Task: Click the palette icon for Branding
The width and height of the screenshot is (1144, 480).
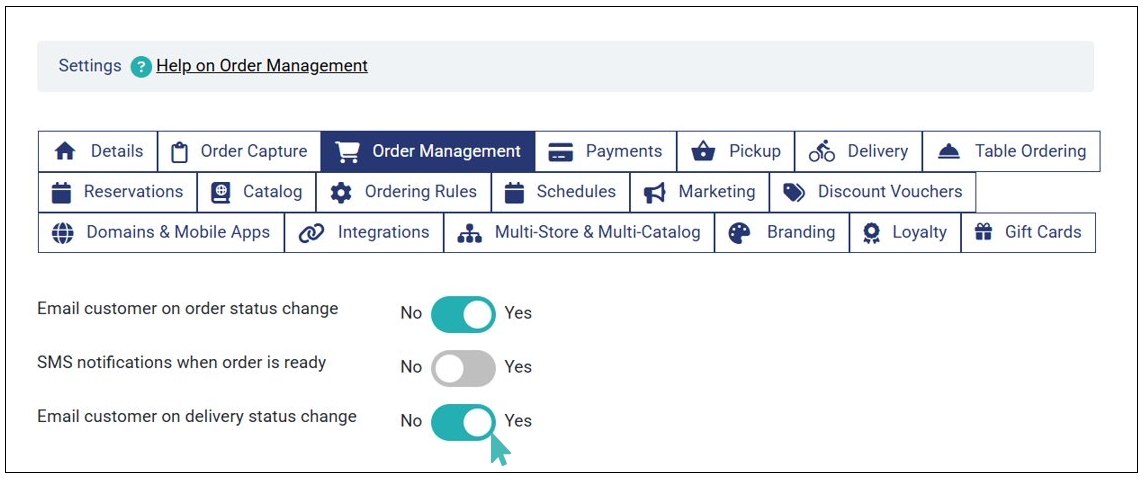Action: 739,232
